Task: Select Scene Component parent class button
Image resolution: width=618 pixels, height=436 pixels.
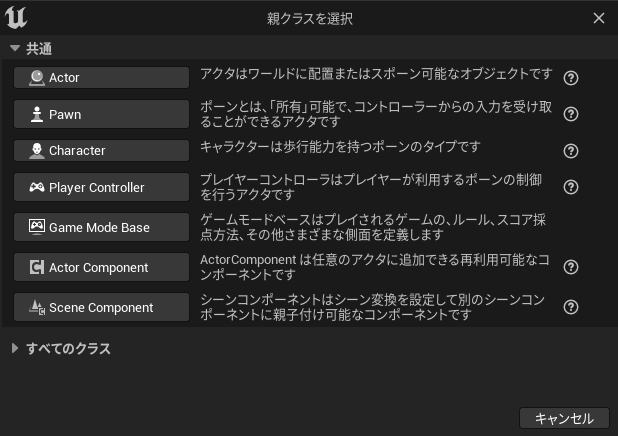Action: tap(102, 307)
